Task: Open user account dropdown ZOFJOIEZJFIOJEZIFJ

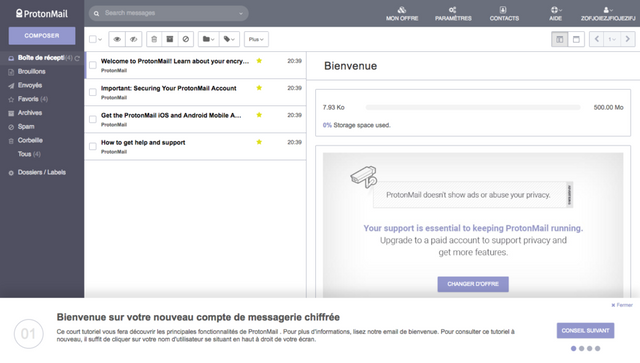Action: click(608, 13)
